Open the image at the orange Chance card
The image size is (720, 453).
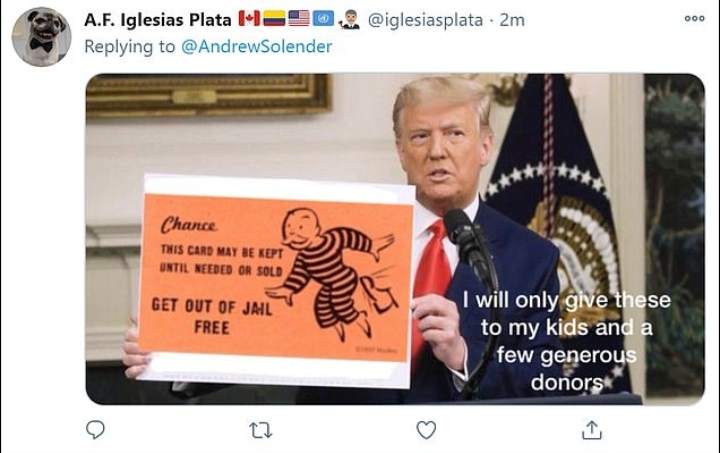[276, 278]
